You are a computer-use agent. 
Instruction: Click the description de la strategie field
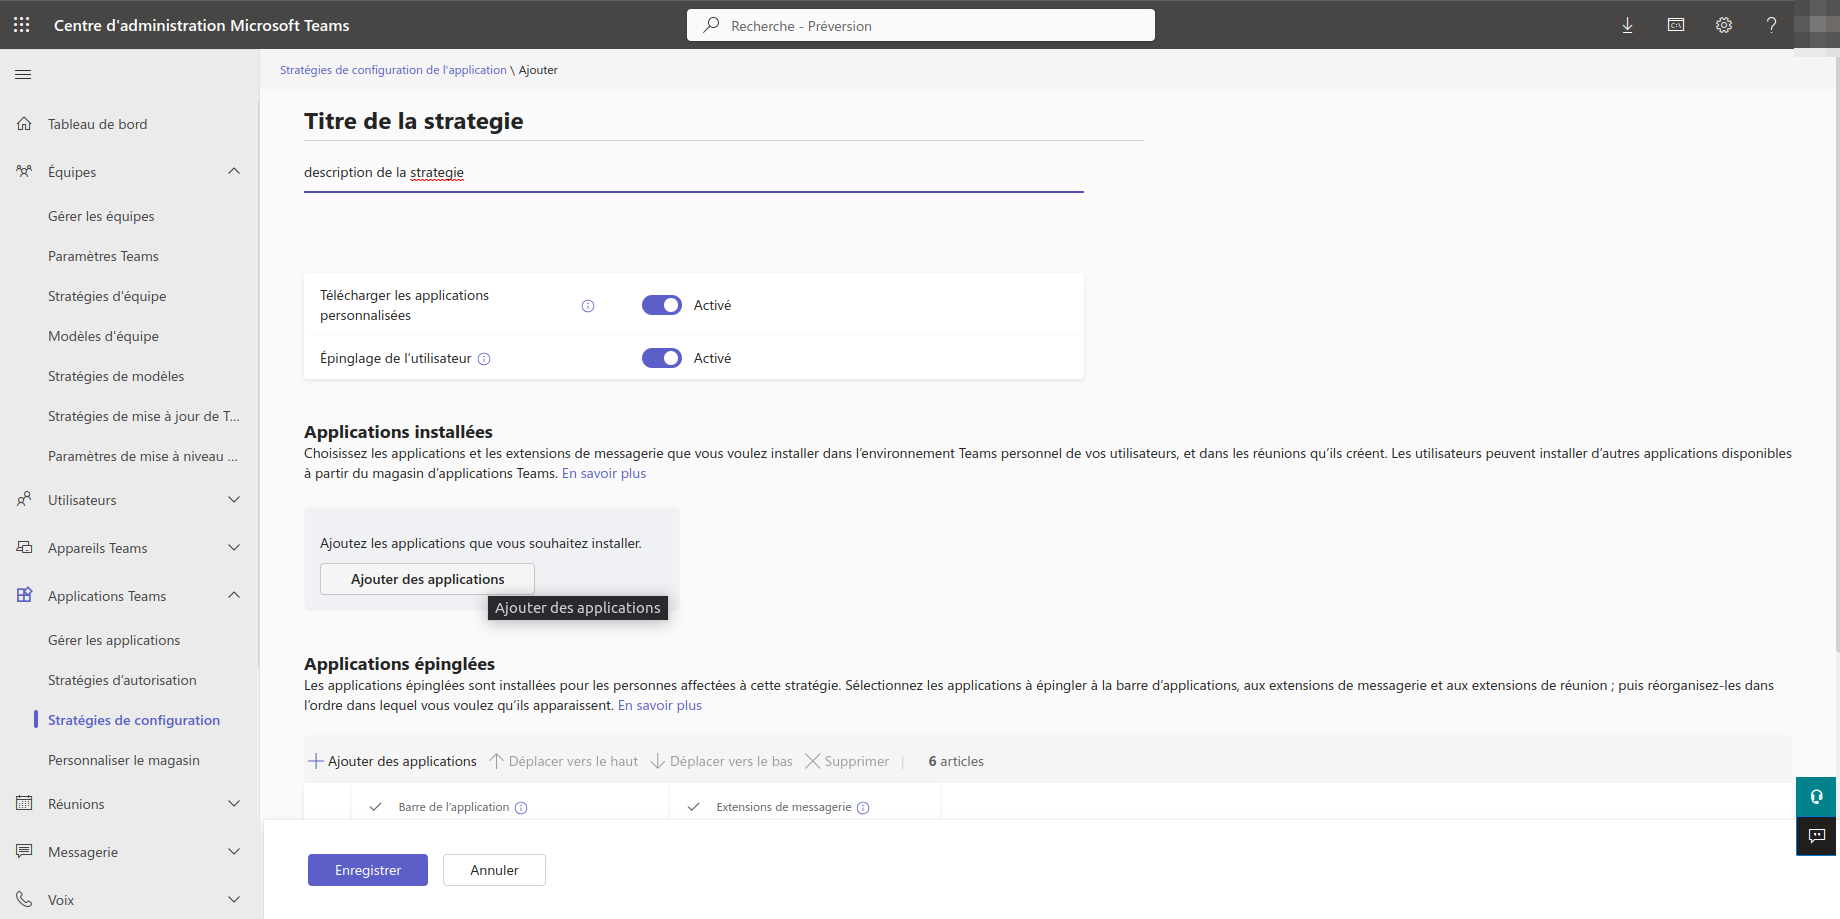pyautogui.click(x=693, y=173)
